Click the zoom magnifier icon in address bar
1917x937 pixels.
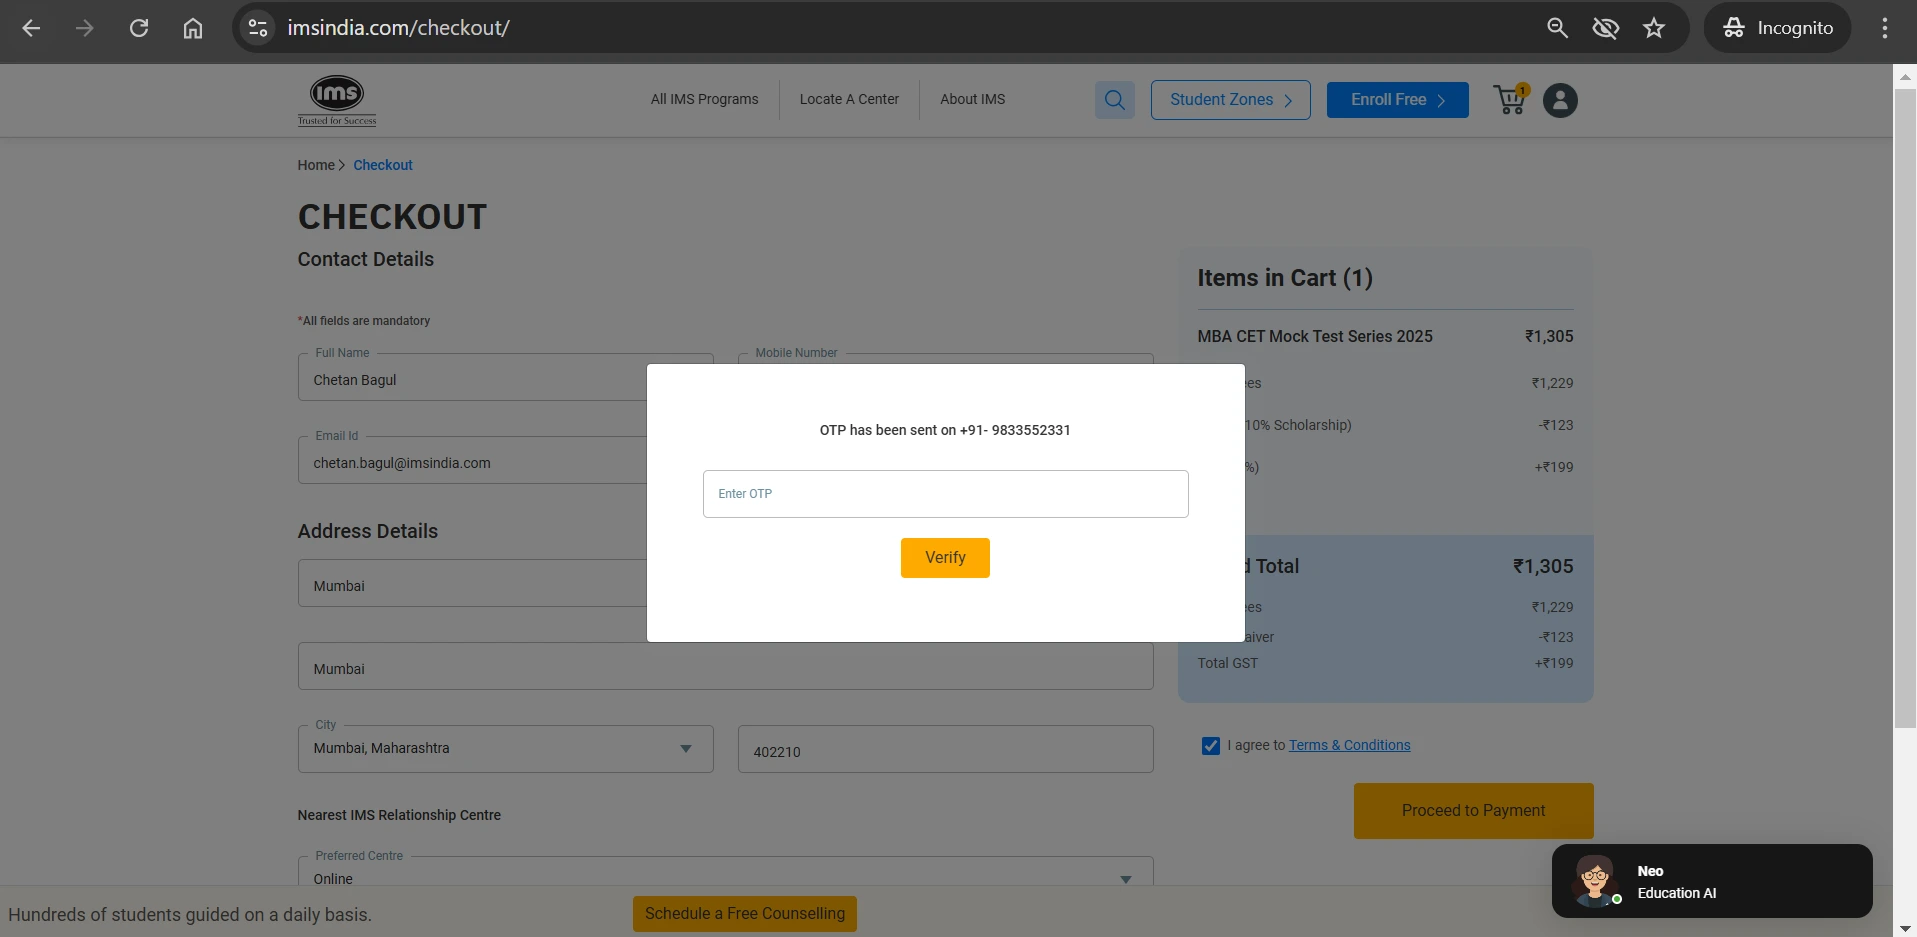coord(1557,28)
